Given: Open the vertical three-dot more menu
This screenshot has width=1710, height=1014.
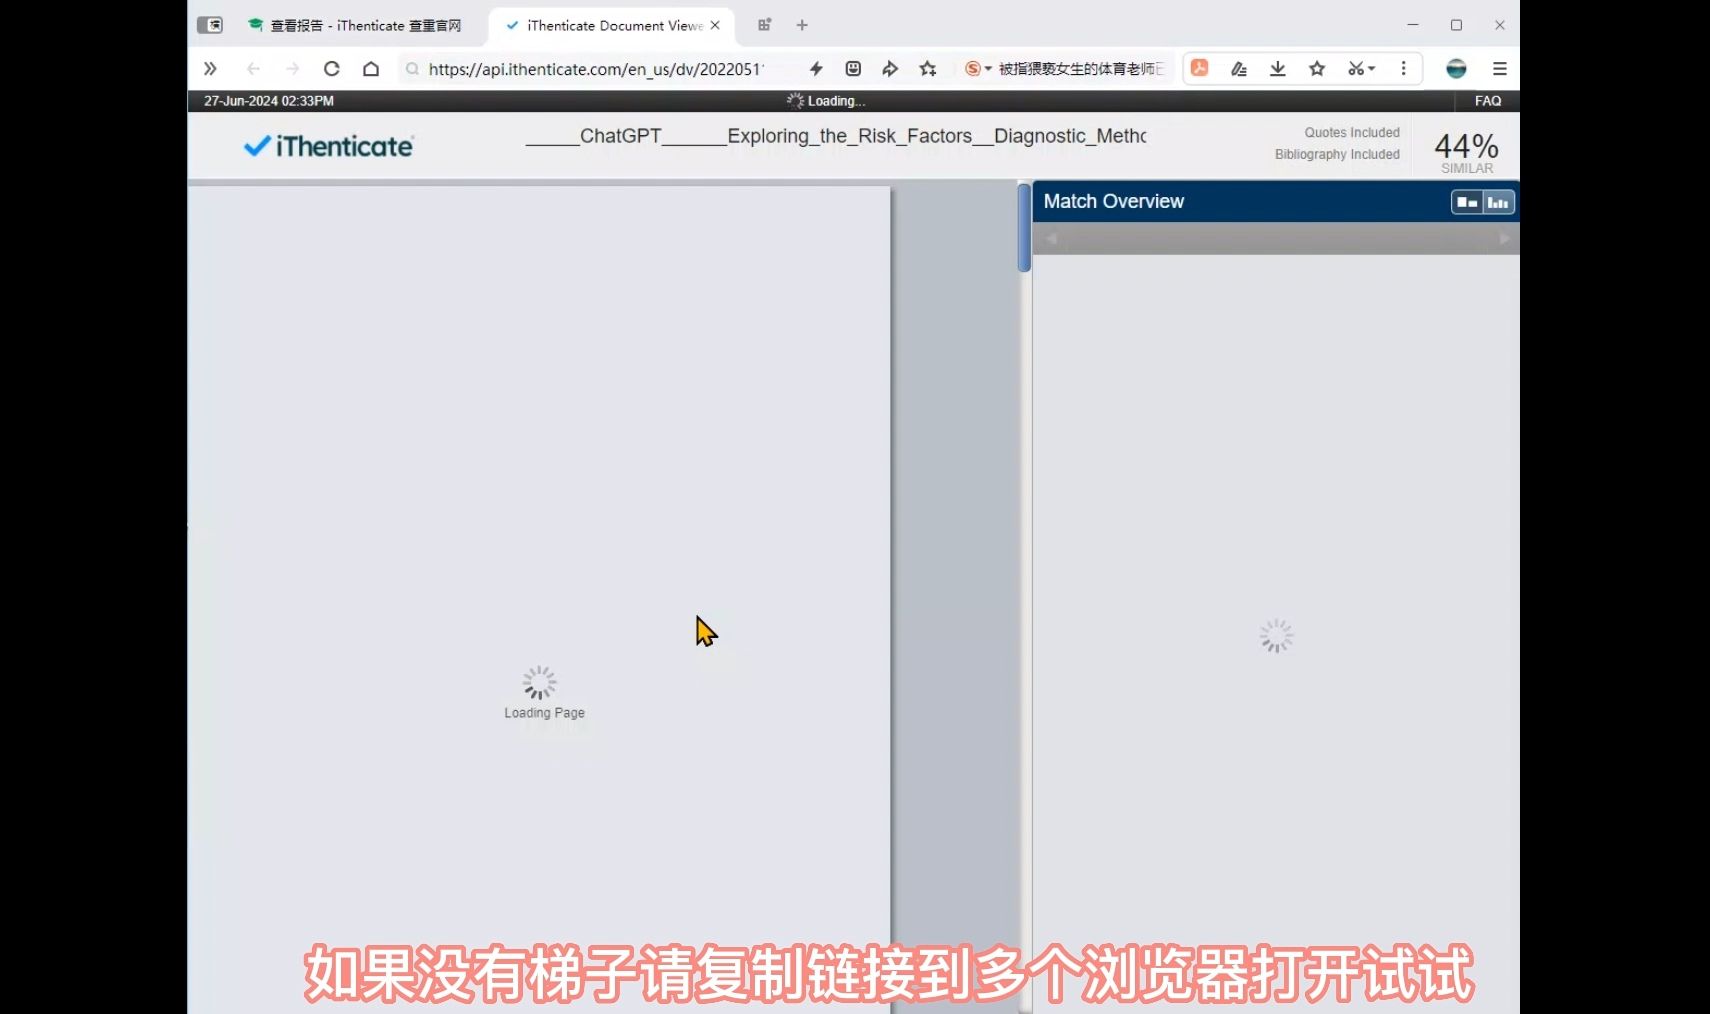Looking at the screenshot, I should [x=1404, y=69].
